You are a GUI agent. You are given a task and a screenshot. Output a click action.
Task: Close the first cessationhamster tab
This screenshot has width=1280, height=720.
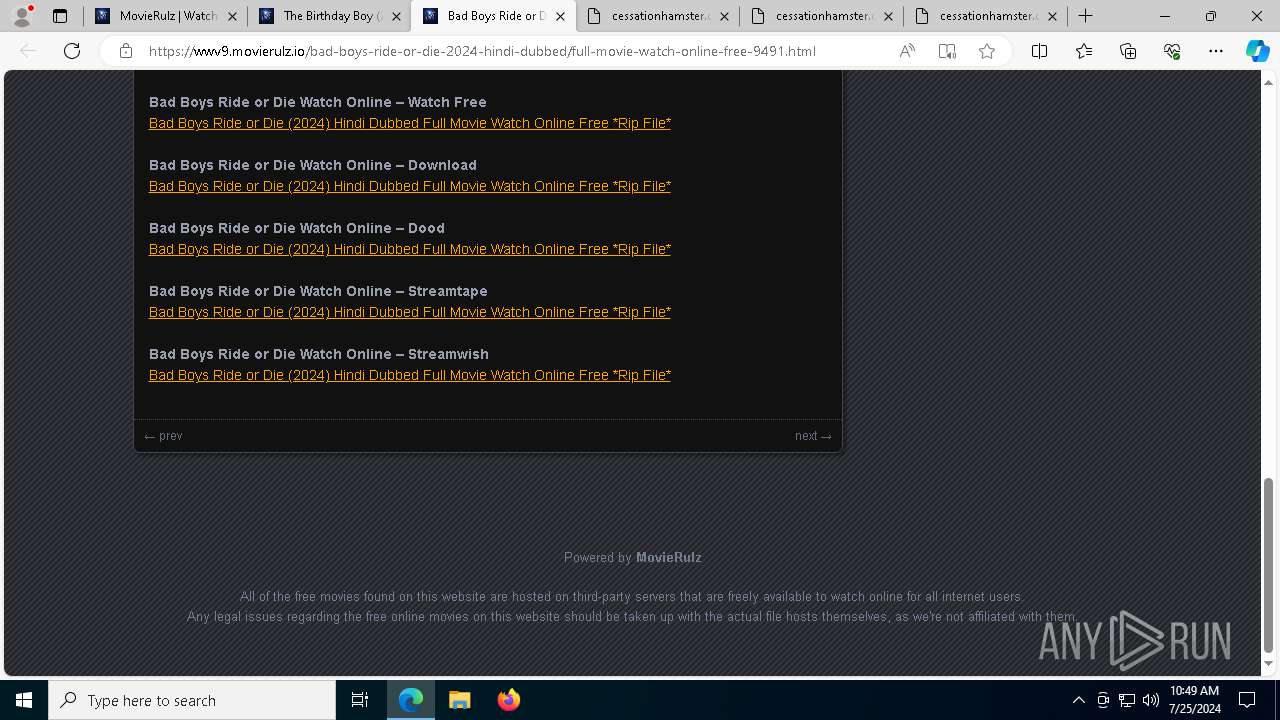(724, 16)
